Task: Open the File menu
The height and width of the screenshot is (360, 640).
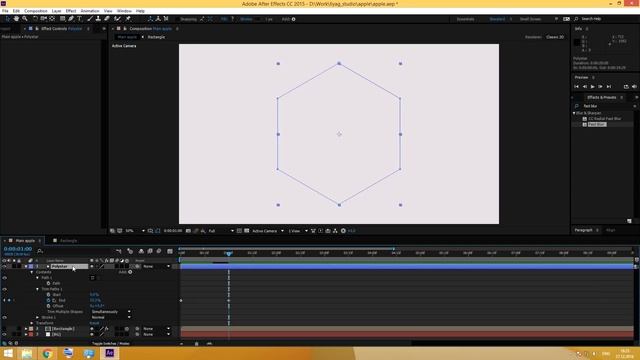Action: (5, 11)
